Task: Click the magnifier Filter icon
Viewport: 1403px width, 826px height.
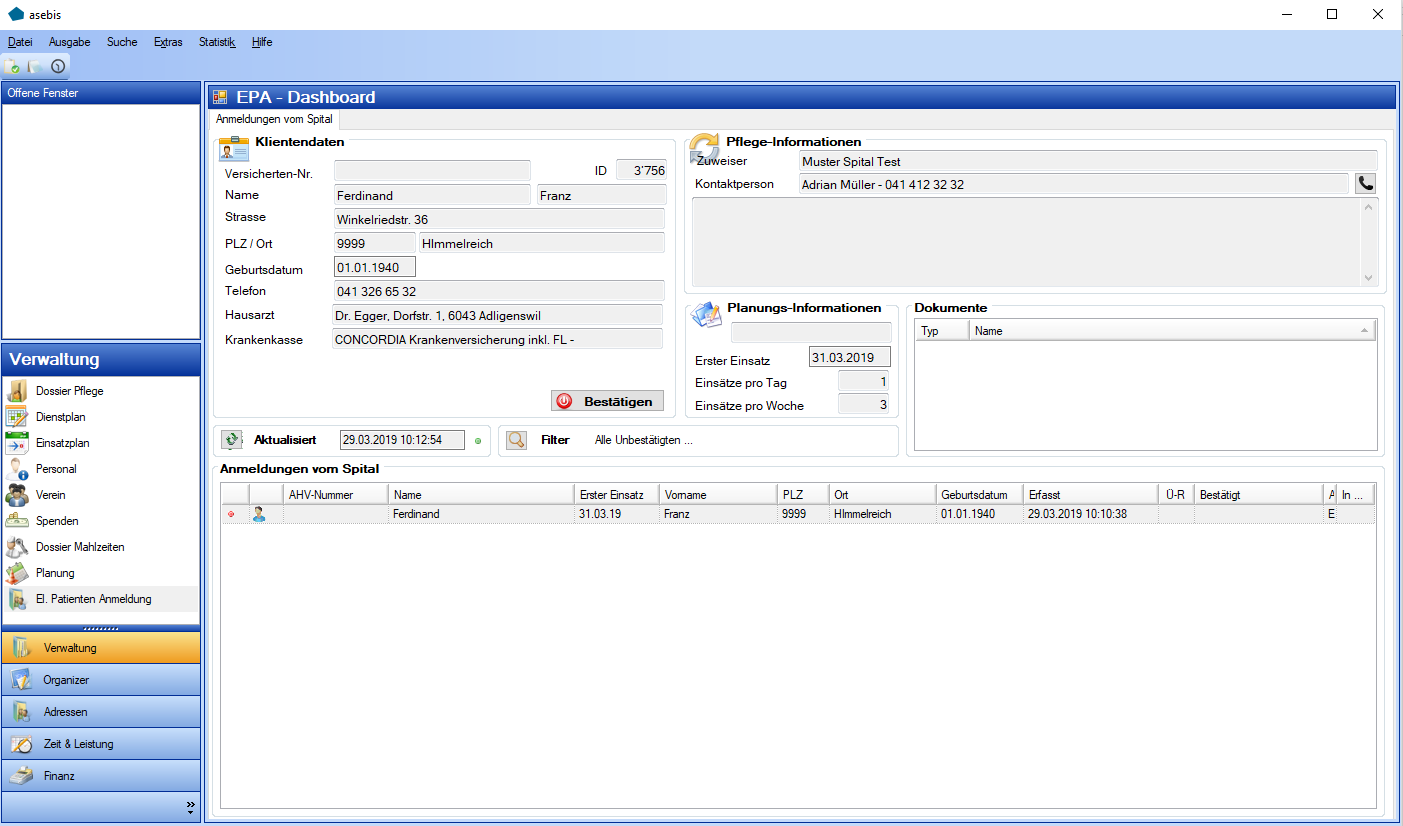Action: 516,440
